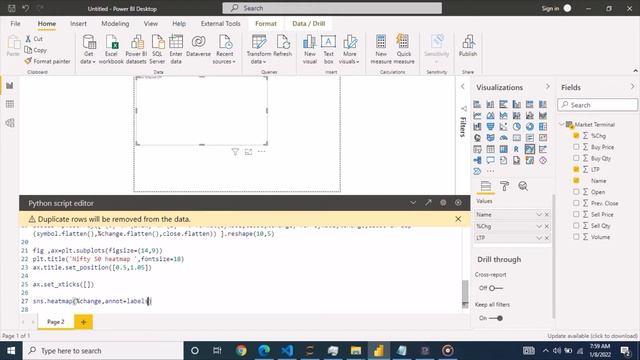This screenshot has width=640, height=360.
Task: Select the stacked bar chart visual
Action: click(x=477, y=104)
